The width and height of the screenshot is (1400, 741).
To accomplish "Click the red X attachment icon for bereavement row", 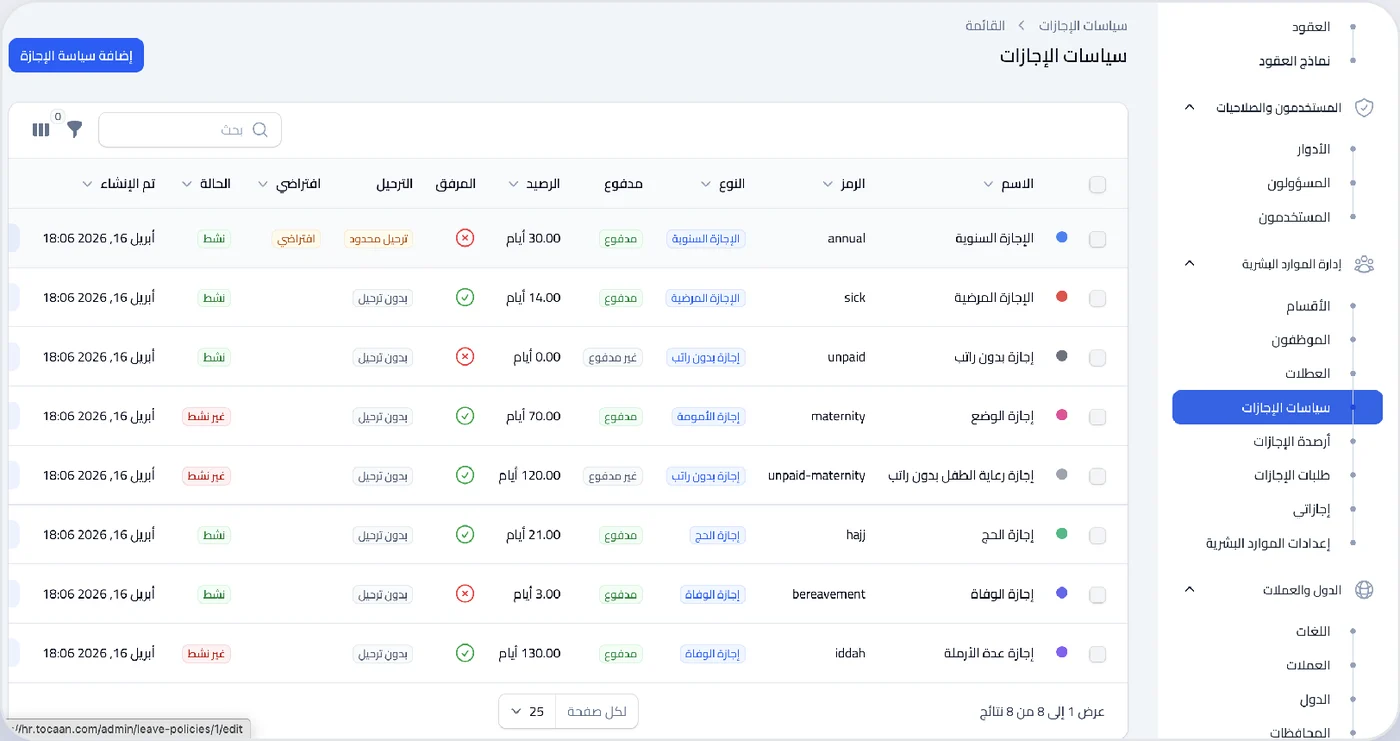I will pos(464,594).
